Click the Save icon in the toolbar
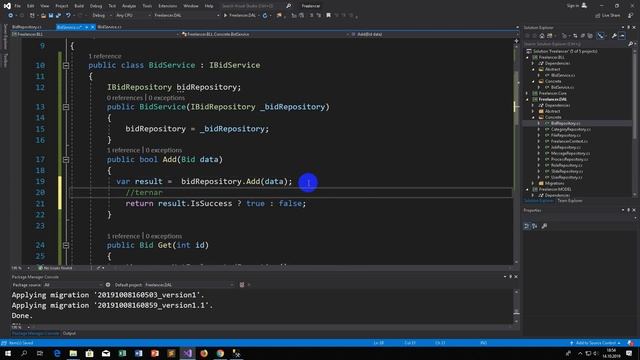The height and width of the screenshot is (360, 640). [x=51, y=16]
